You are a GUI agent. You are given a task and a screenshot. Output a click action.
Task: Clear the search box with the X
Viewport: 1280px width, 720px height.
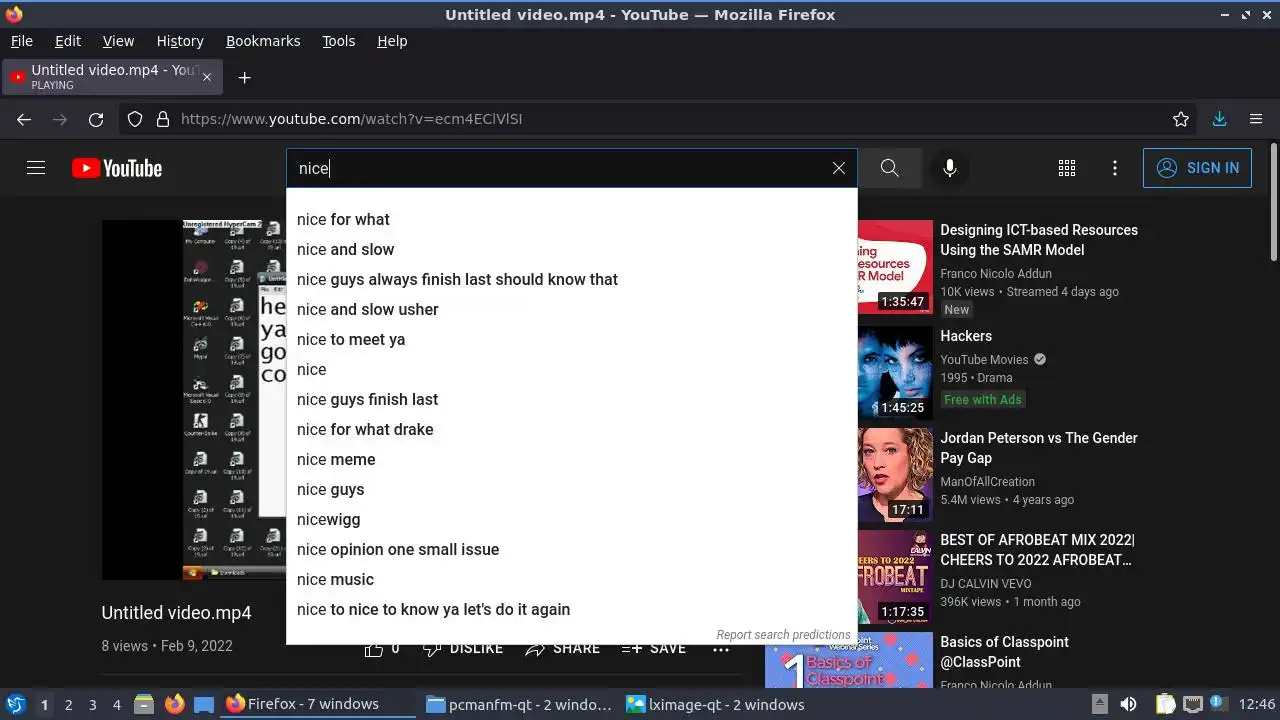point(839,168)
